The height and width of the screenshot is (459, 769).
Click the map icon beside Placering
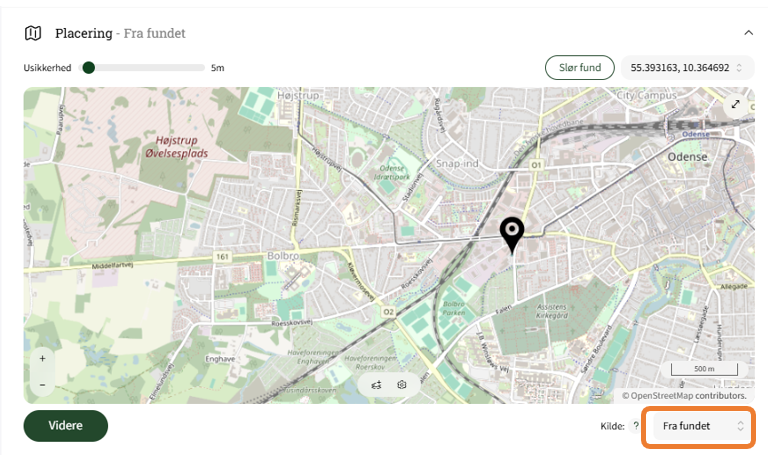pos(33,33)
